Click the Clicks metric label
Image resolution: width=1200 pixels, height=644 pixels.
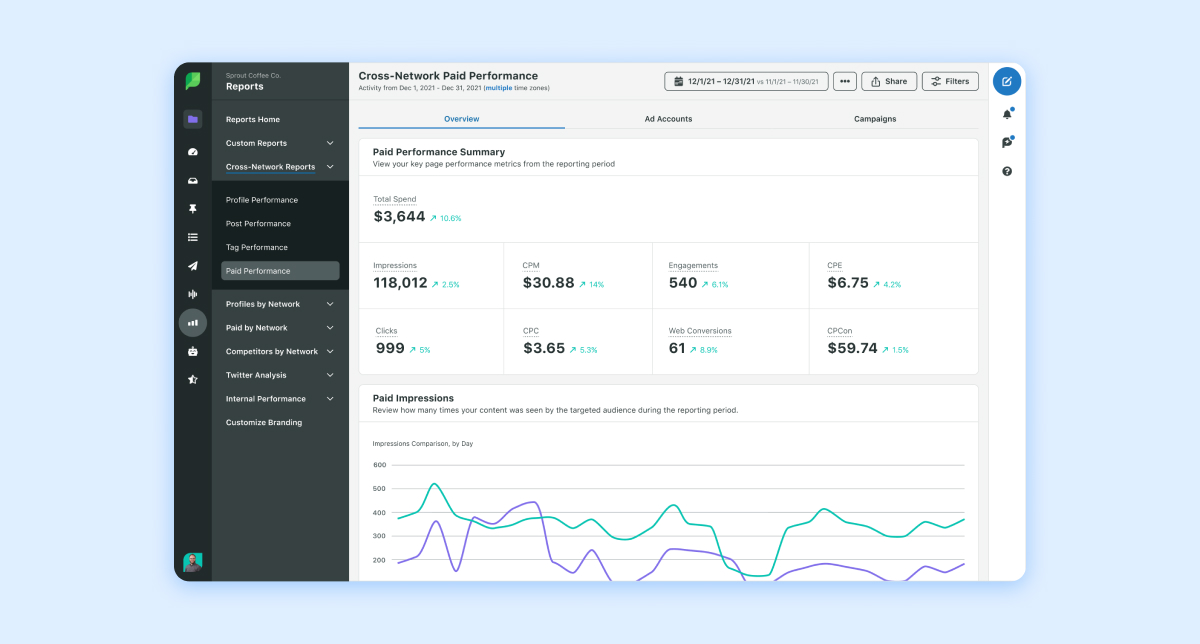pos(386,330)
